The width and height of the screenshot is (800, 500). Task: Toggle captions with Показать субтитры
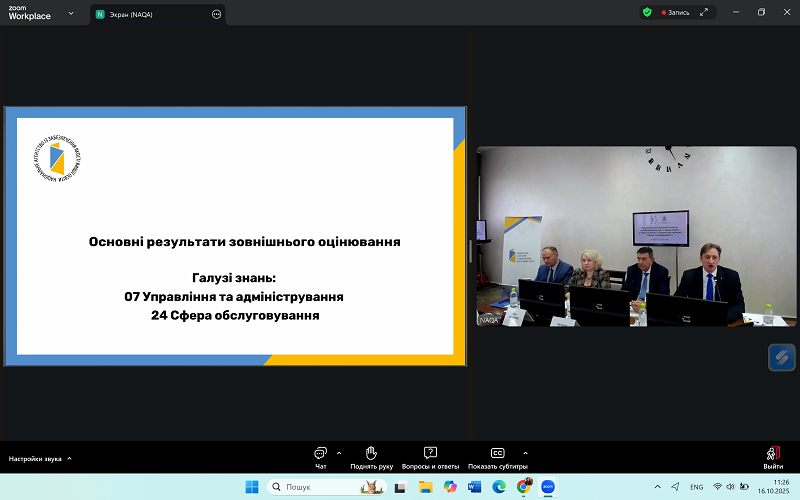[x=497, y=457]
